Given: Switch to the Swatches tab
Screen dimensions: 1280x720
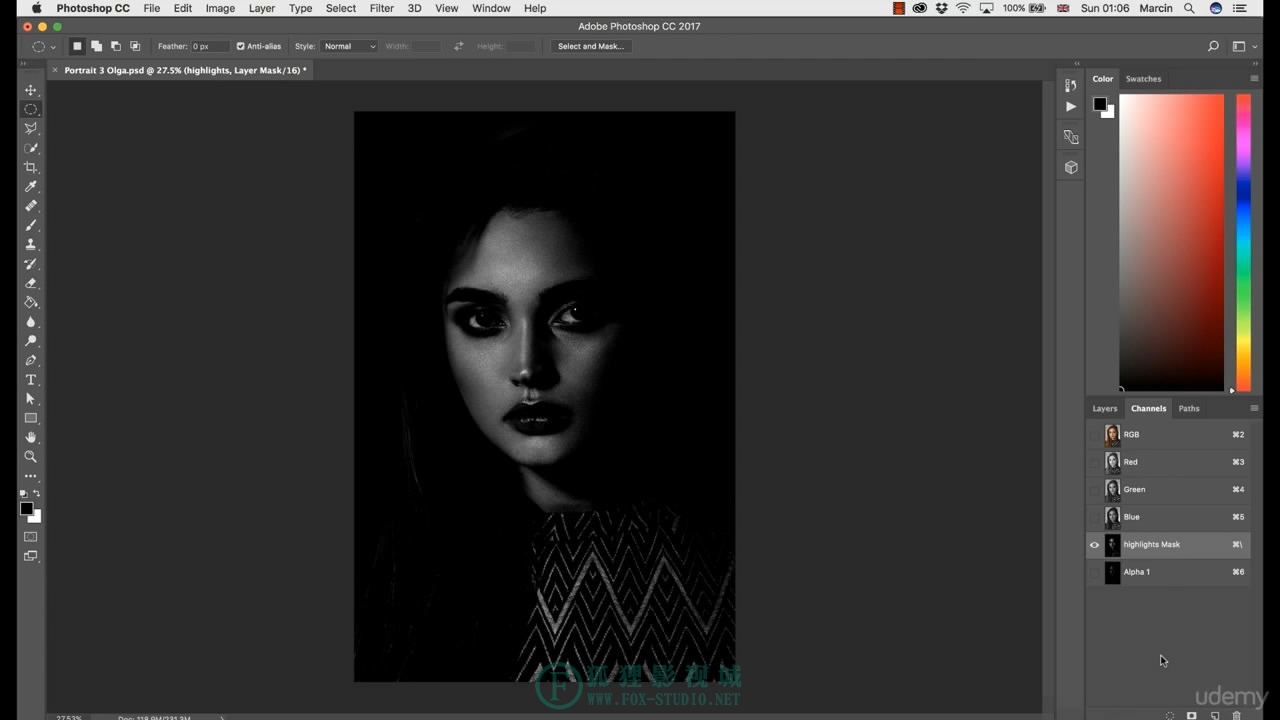Looking at the screenshot, I should click(x=1143, y=79).
